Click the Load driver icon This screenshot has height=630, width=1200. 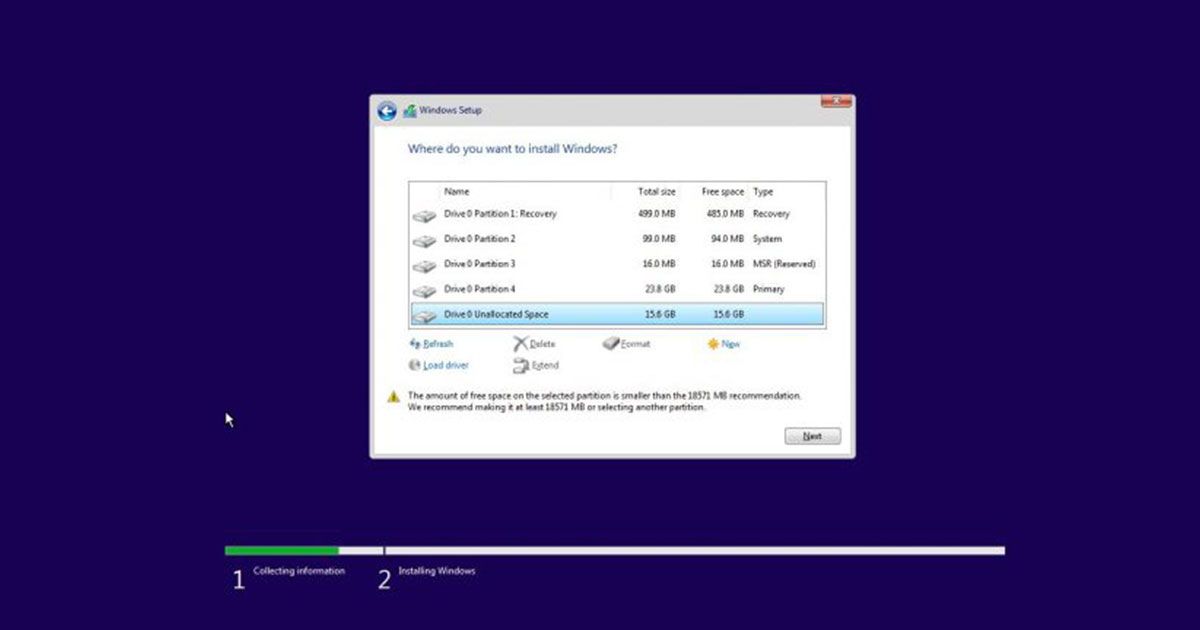point(414,365)
